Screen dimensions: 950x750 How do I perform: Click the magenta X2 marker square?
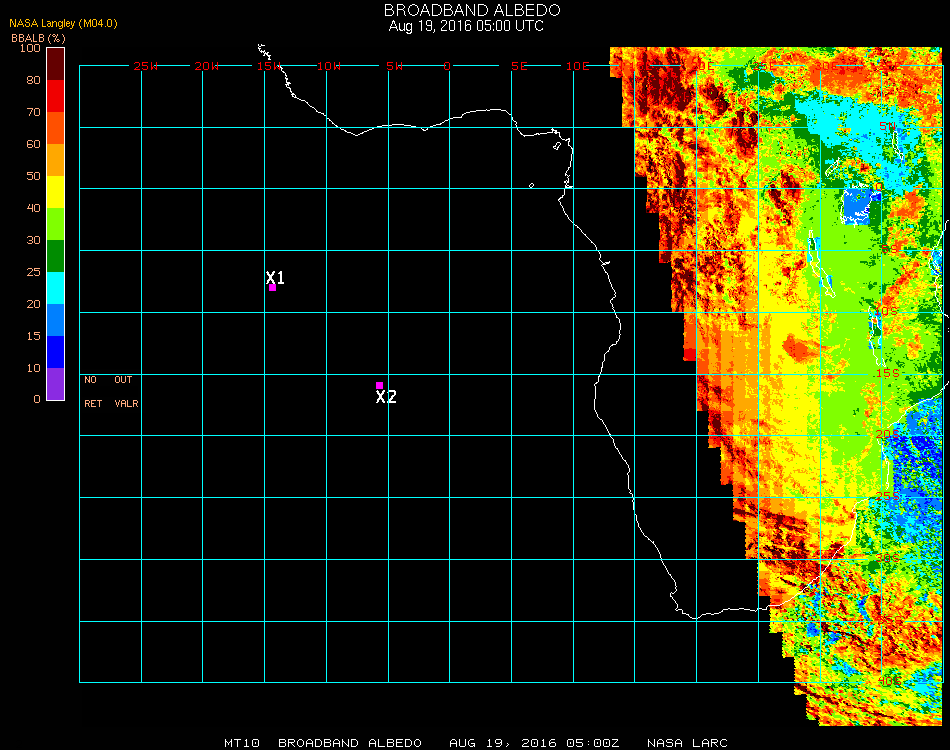coord(379,385)
